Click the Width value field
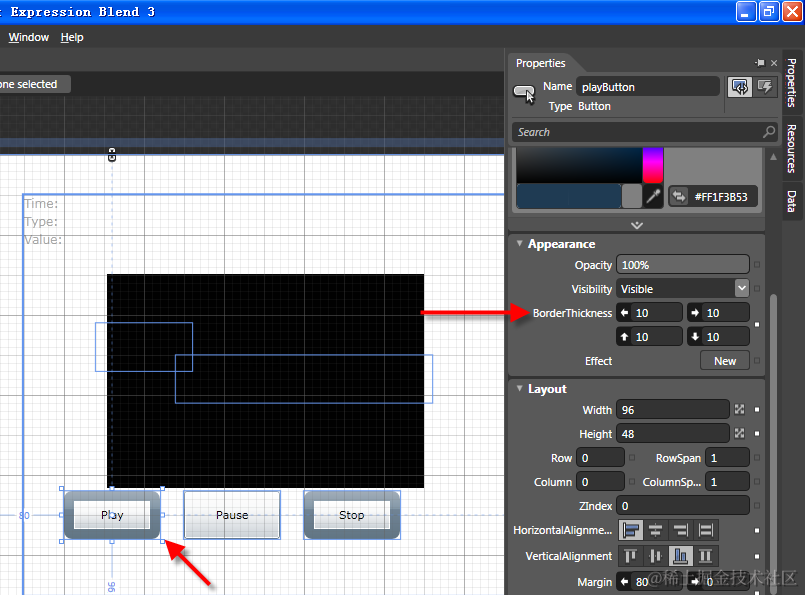 click(x=673, y=410)
